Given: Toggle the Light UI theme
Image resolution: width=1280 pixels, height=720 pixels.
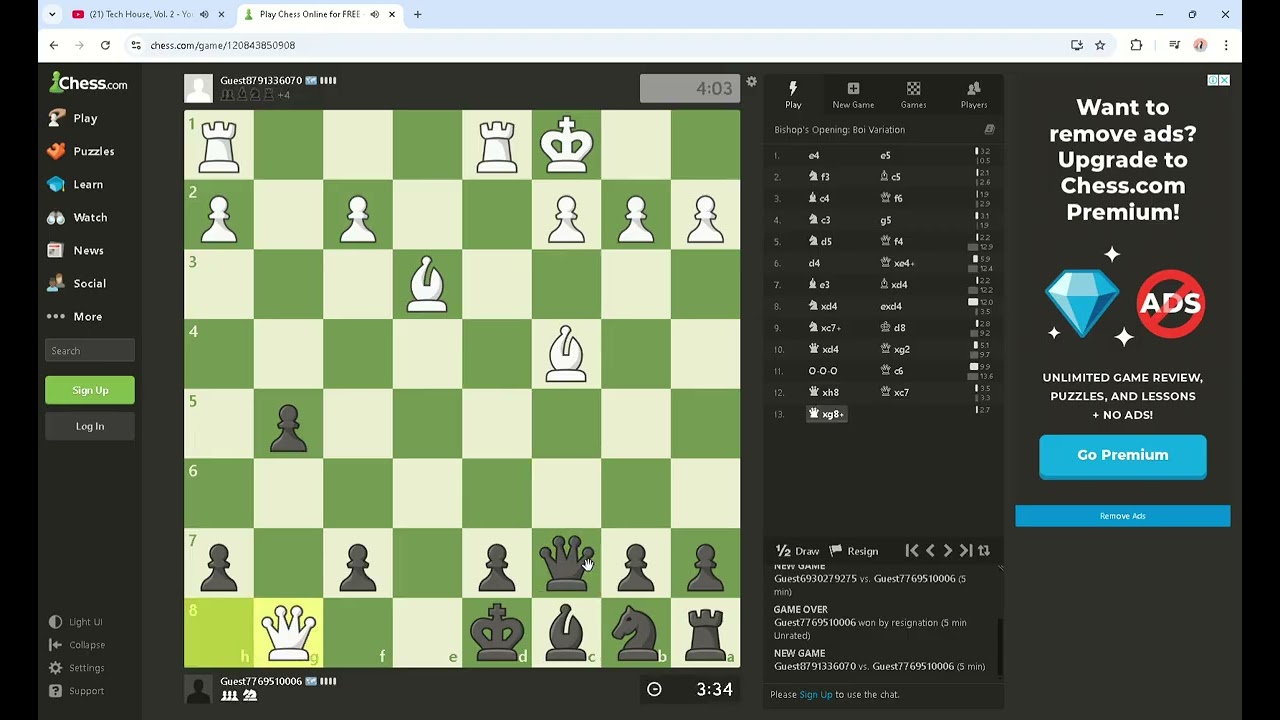Looking at the screenshot, I should click(x=76, y=622).
